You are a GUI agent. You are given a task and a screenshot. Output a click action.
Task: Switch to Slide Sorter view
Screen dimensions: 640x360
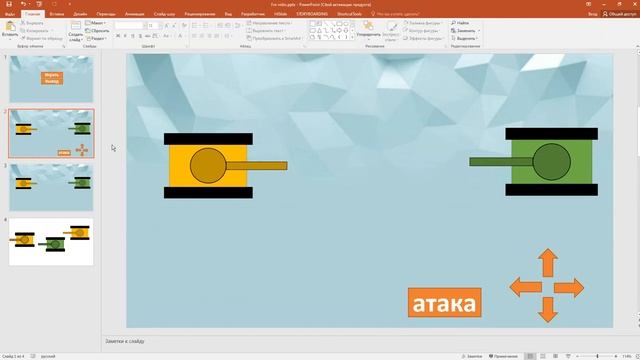[542, 356]
